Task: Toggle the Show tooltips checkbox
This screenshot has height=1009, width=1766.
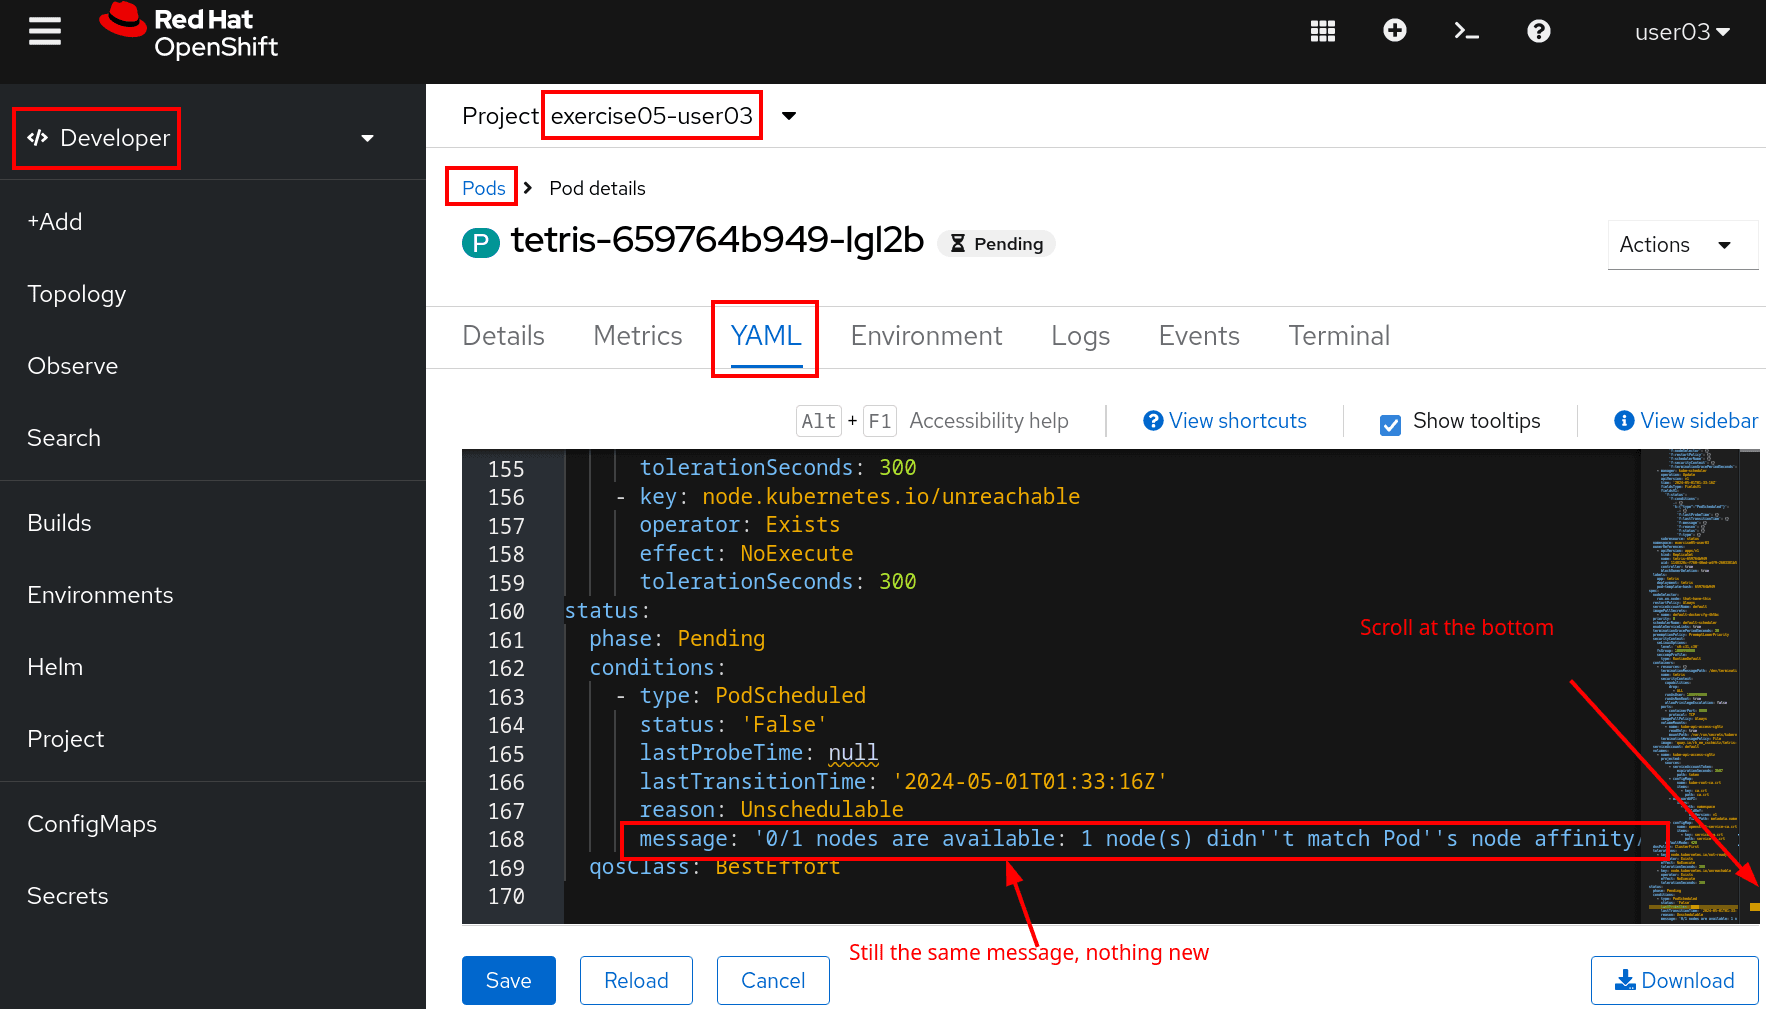Action: tap(1390, 425)
